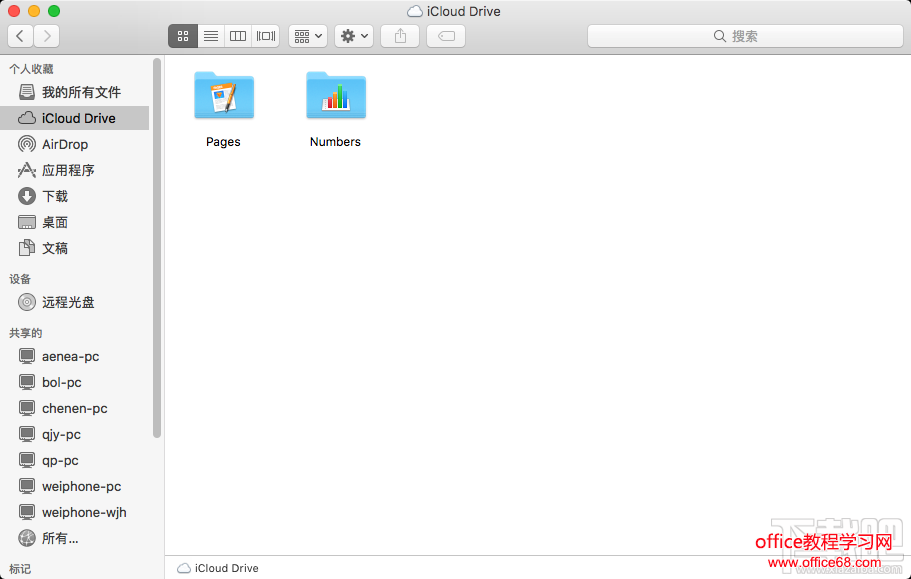The height and width of the screenshot is (579, 911).
Task: Switch to column view
Action: coord(238,36)
